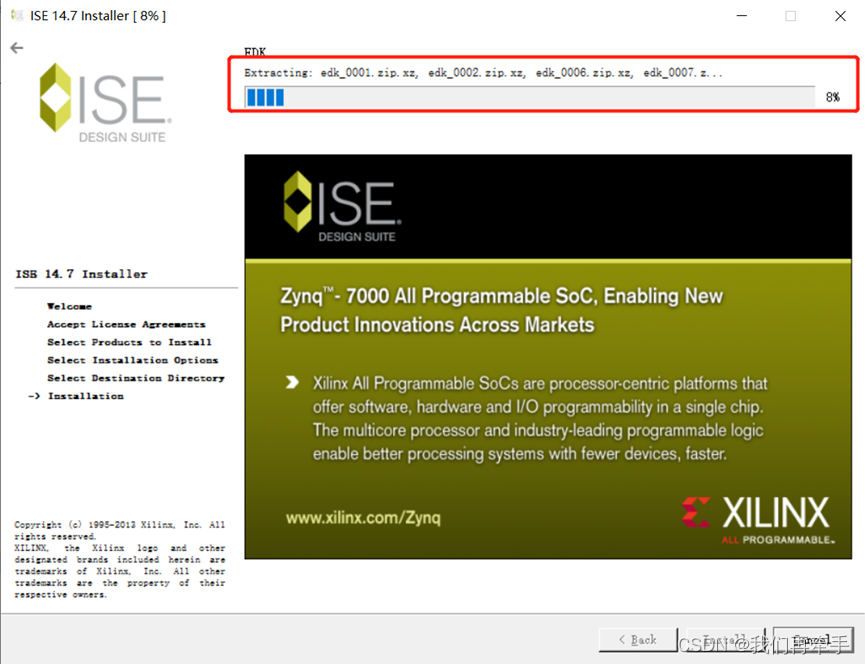Minimize the installer window
Image resolution: width=865 pixels, height=664 pixels.
point(742,16)
